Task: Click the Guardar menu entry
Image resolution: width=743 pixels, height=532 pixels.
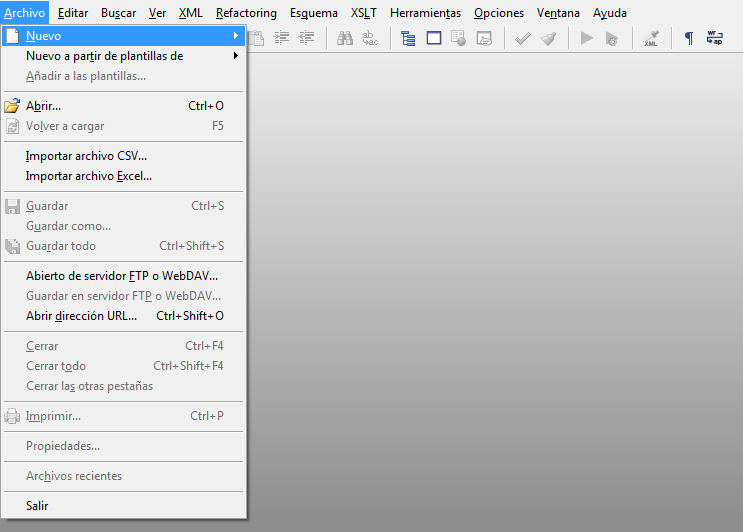Action: point(123,206)
